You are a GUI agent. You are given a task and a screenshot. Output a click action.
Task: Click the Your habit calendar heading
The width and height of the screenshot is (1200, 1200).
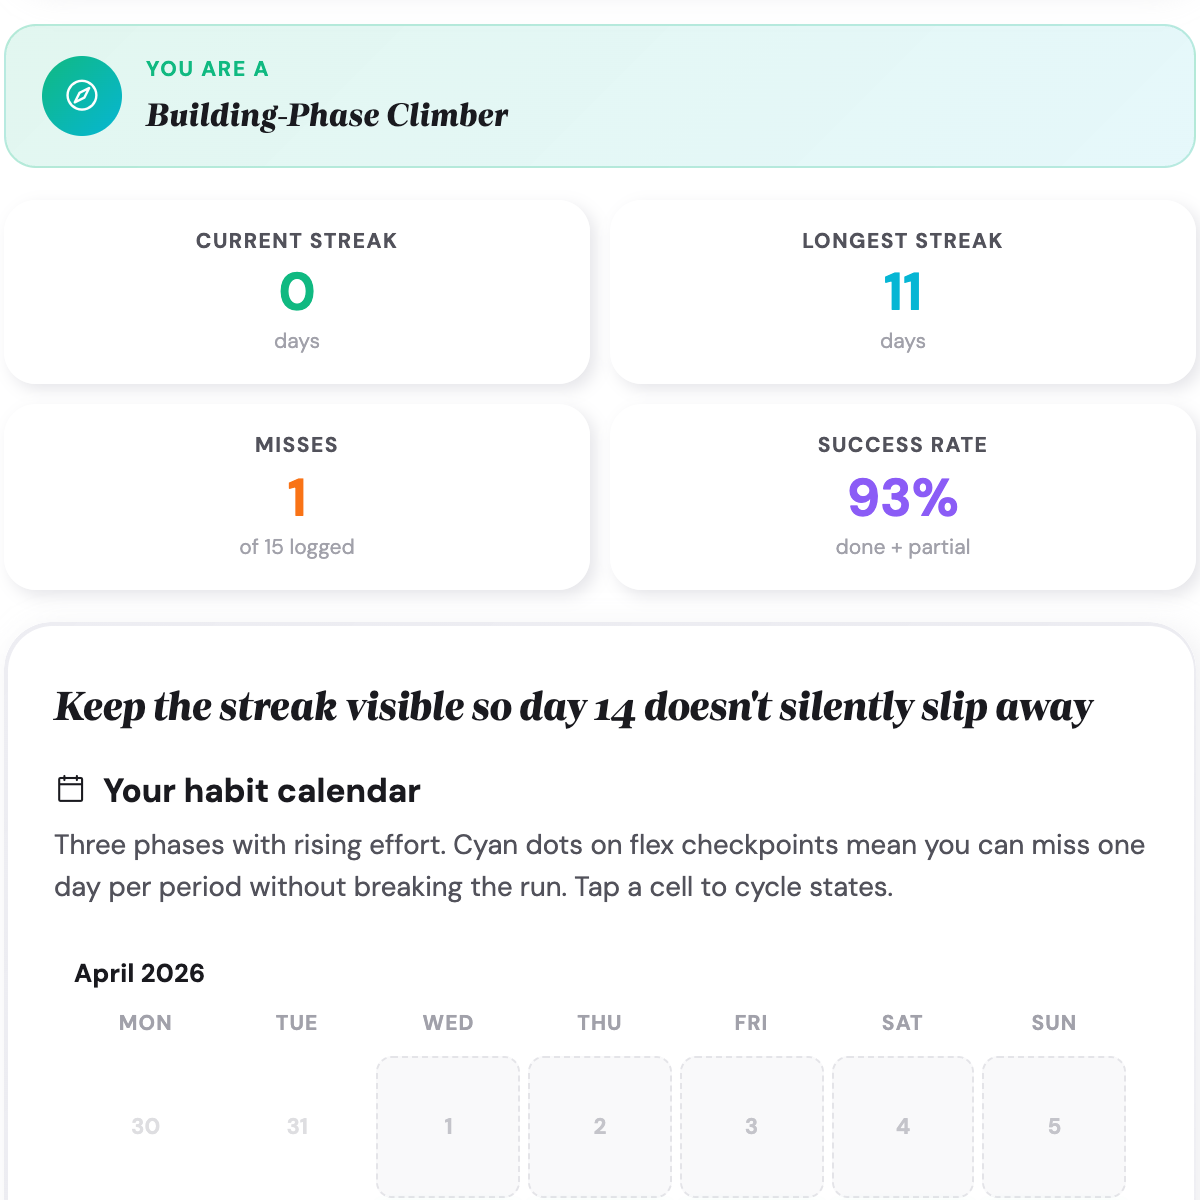pos(262,791)
